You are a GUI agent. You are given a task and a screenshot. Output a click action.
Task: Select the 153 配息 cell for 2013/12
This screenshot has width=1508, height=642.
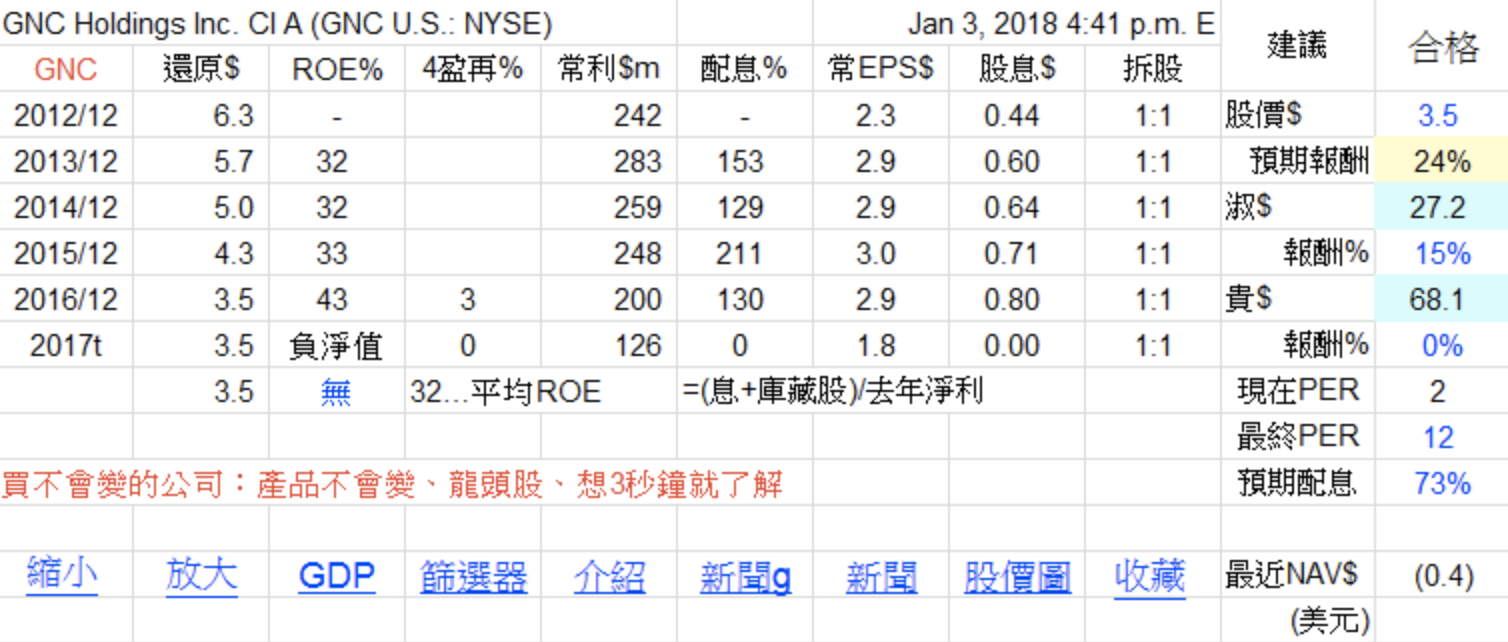point(745,161)
